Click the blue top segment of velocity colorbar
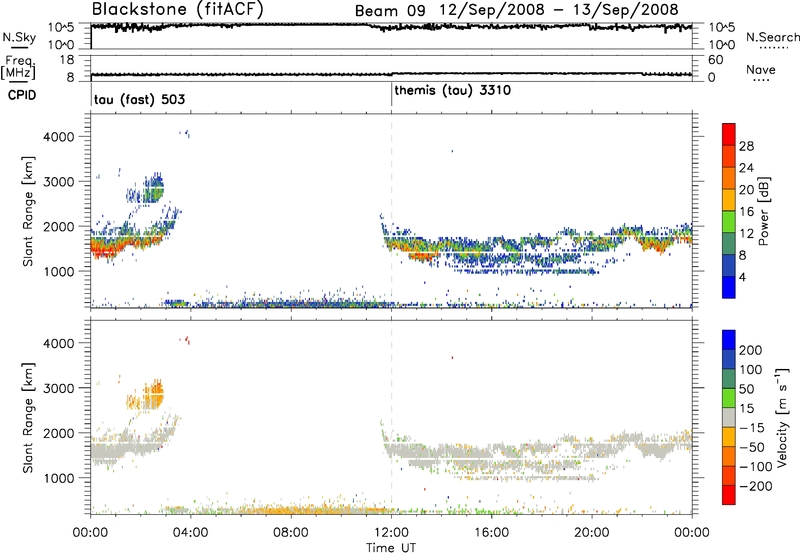The width and height of the screenshot is (800, 554). point(729,340)
